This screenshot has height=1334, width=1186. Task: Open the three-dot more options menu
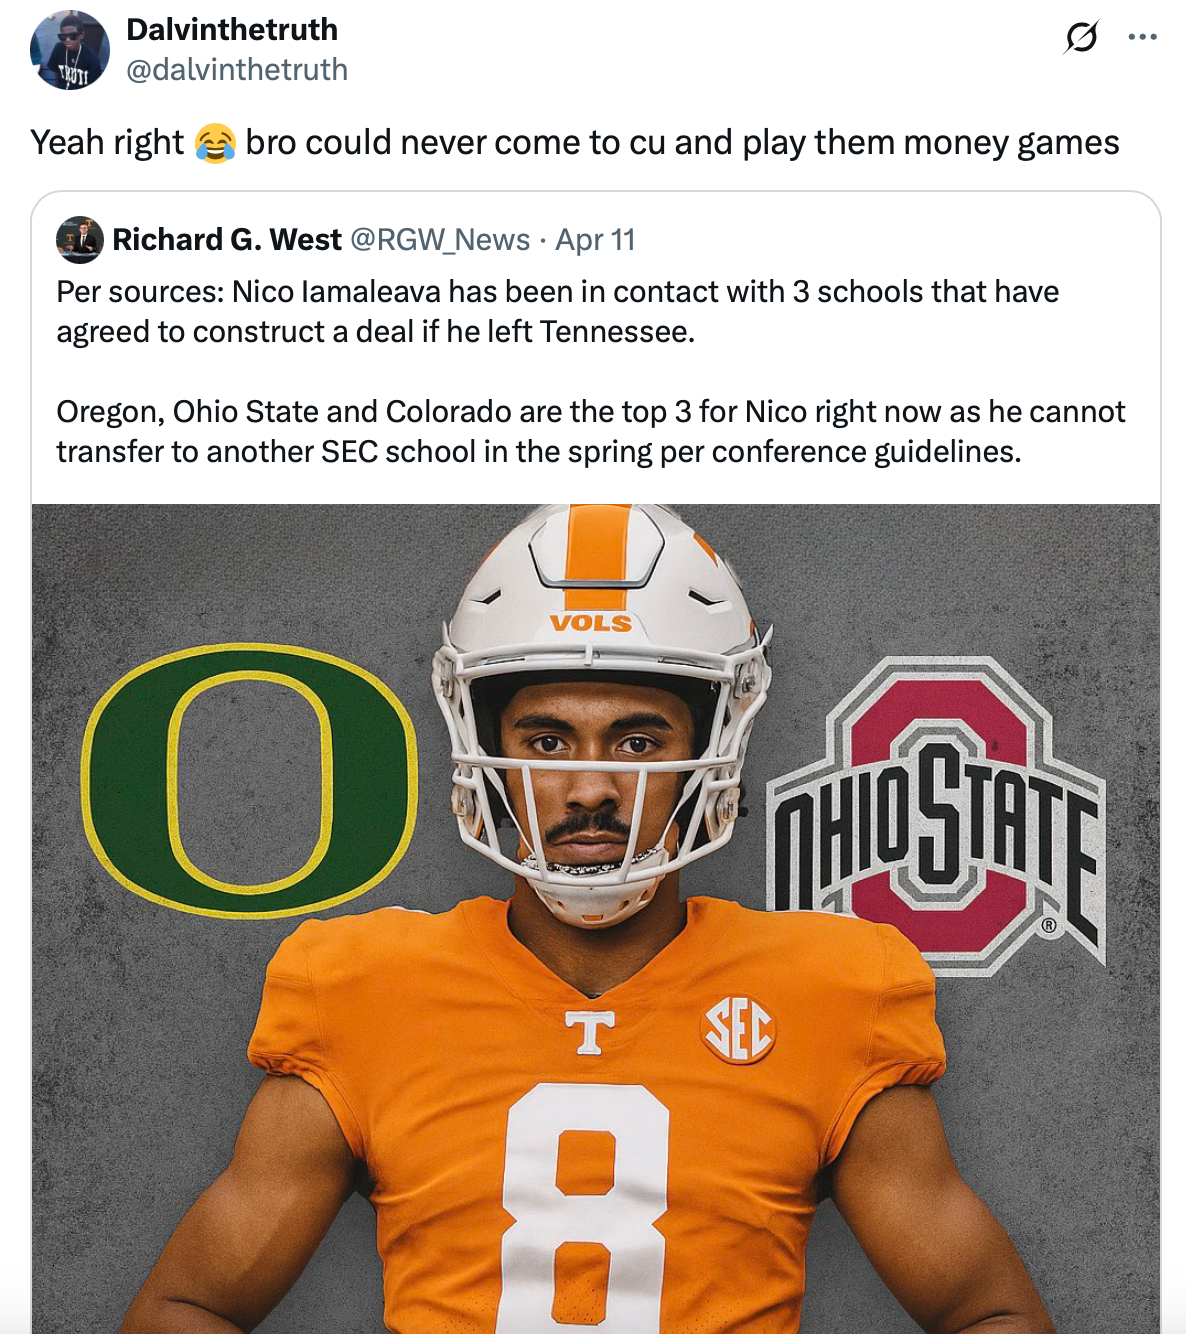coord(1142,38)
